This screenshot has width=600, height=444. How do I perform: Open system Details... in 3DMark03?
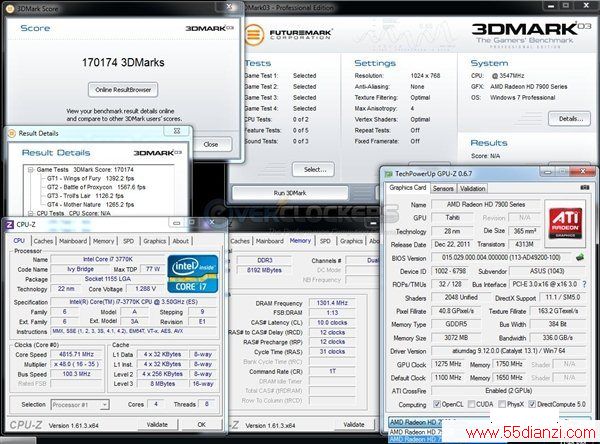569,119
